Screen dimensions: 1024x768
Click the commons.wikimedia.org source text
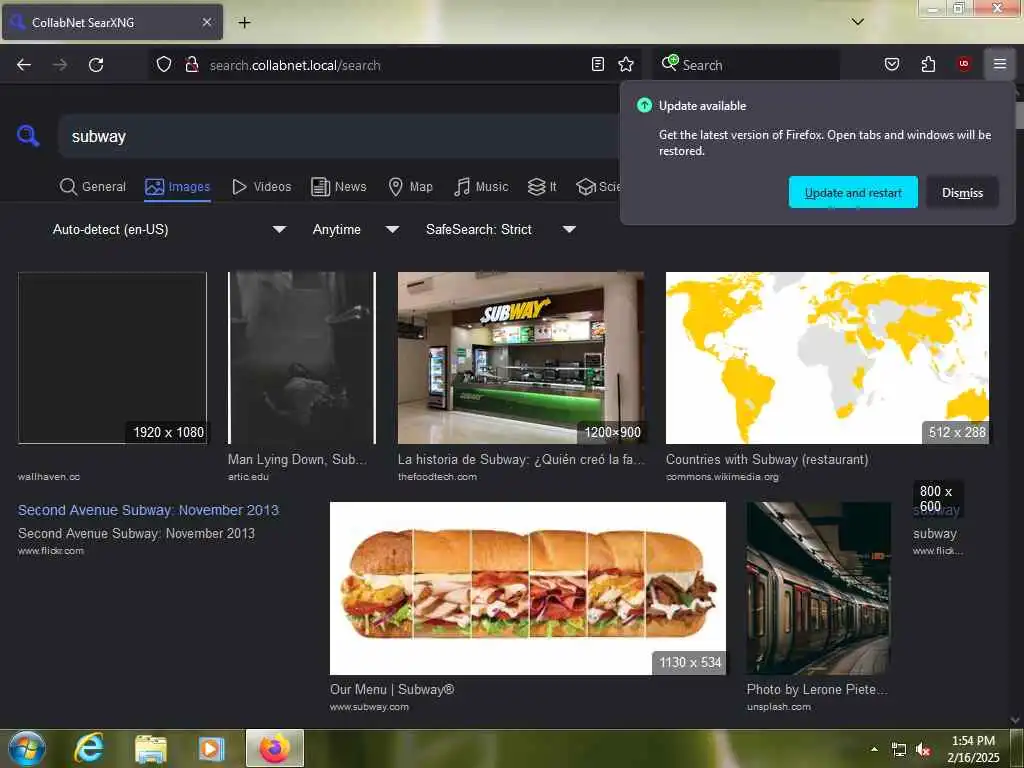(x=722, y=477)
